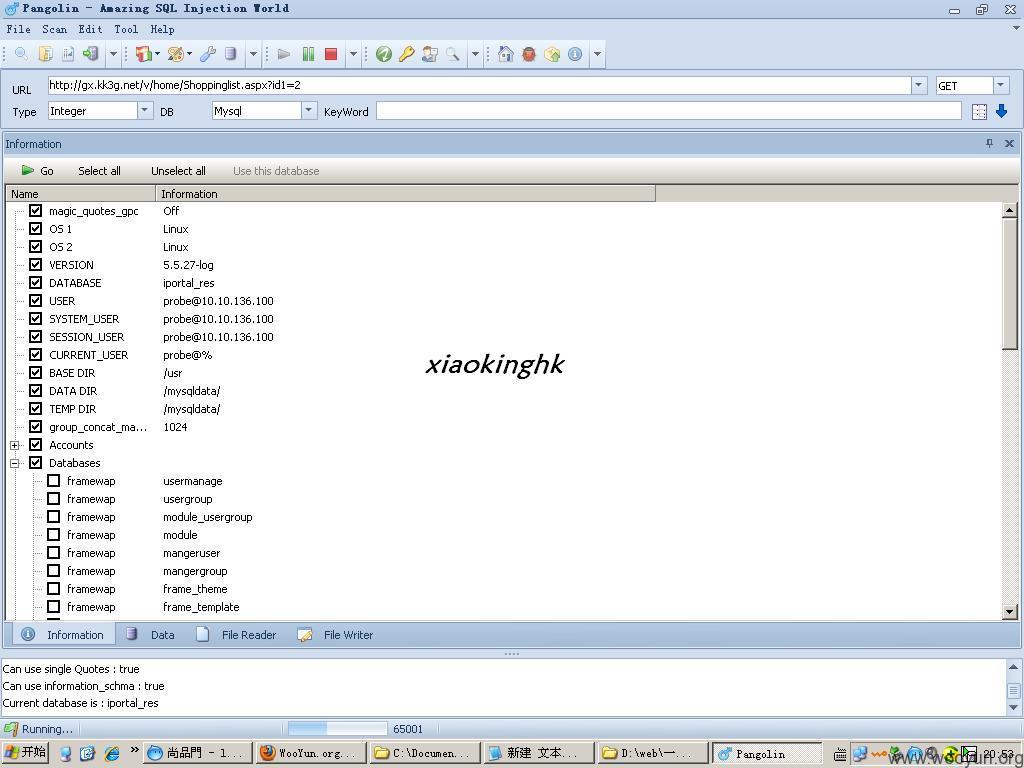Click the home page icon

[505, 54]
